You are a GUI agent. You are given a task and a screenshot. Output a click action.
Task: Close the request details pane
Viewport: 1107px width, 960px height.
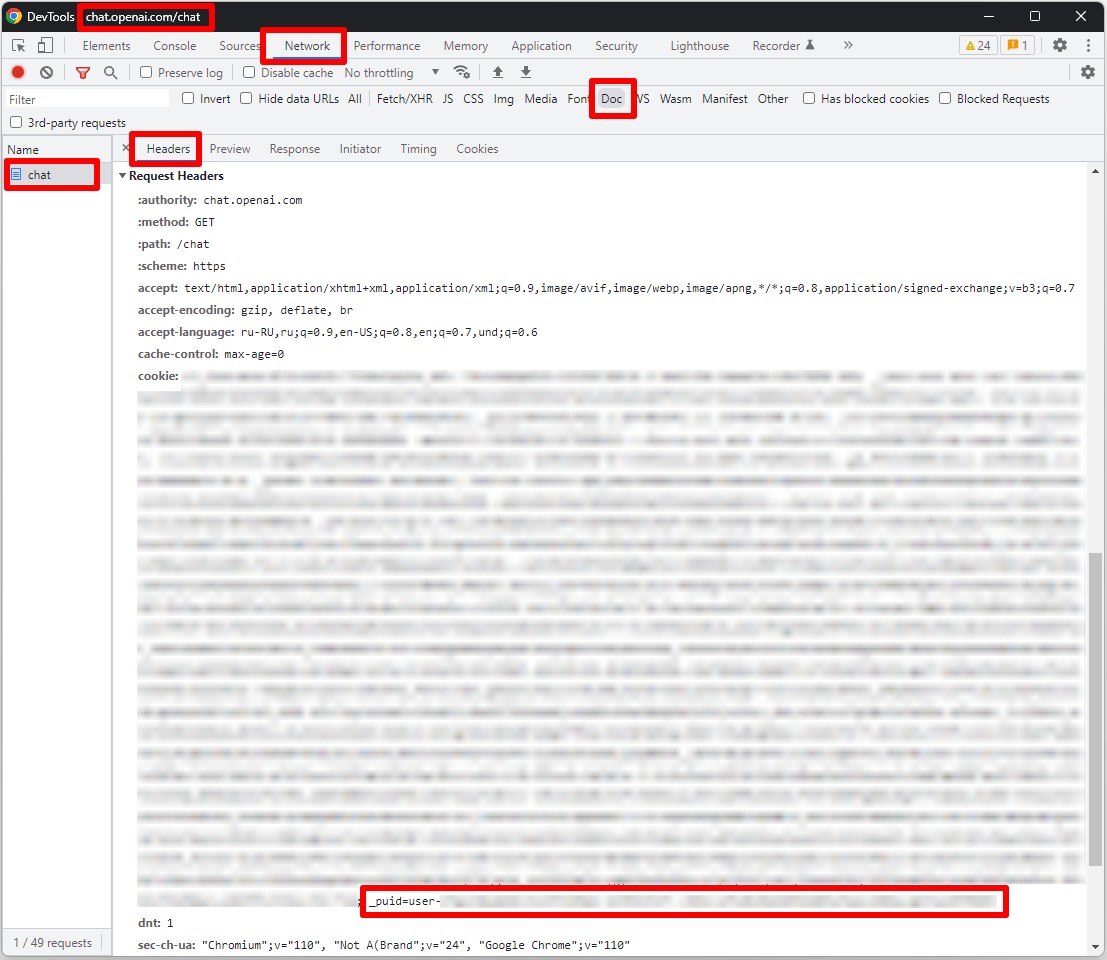pos(126,148)
